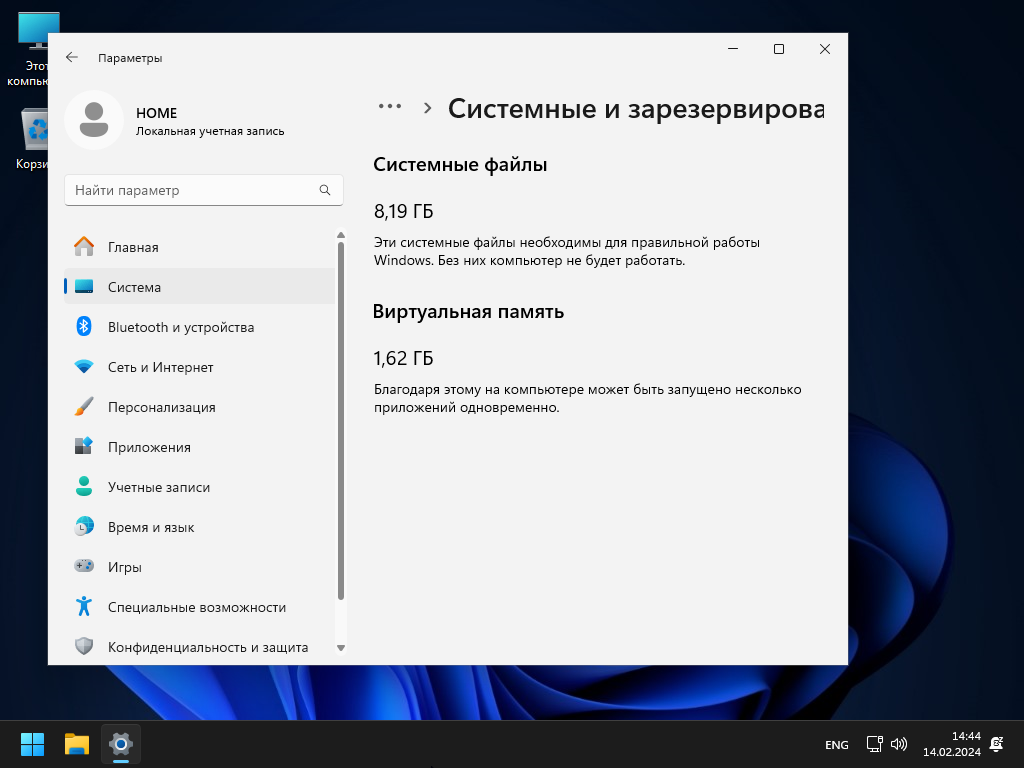
Task: Open the Приложения section
Action: (149, 447)
